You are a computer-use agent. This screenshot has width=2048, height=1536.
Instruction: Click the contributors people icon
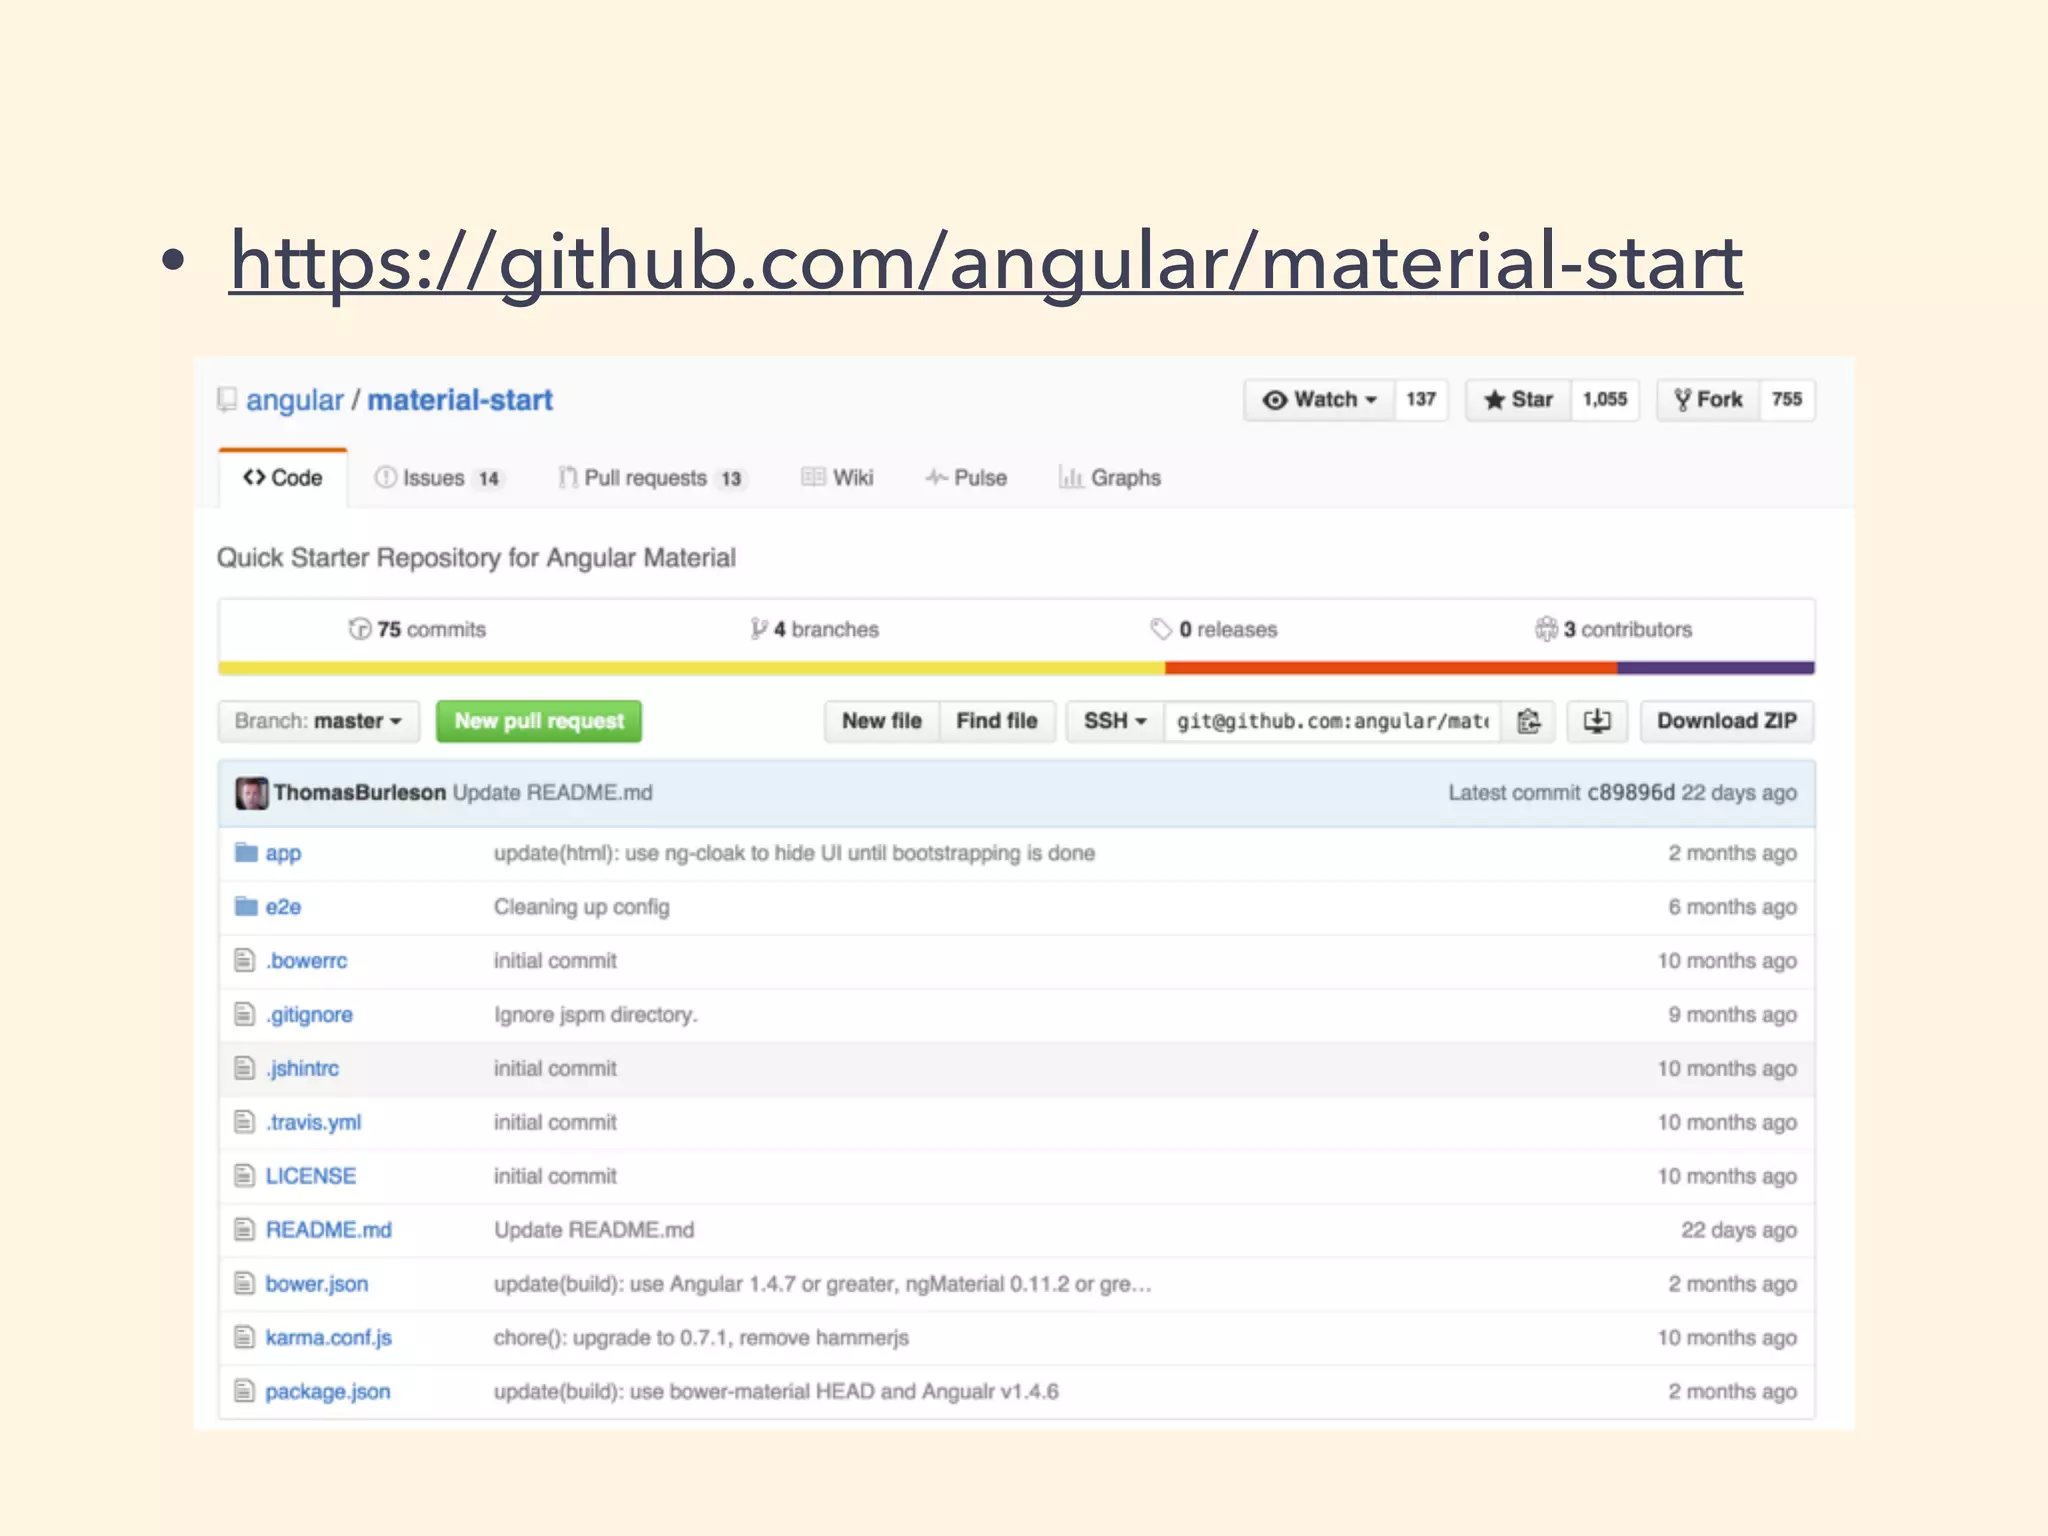1546,629
